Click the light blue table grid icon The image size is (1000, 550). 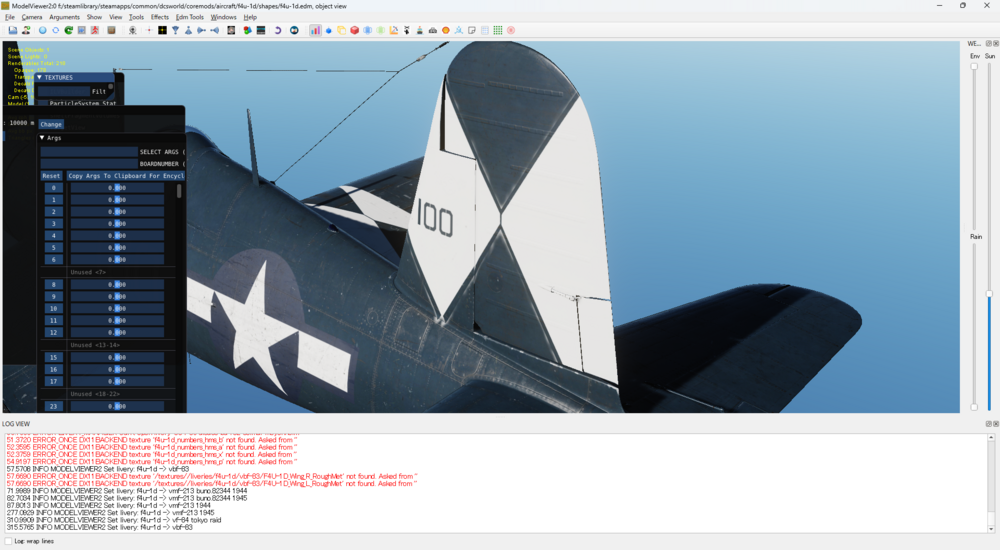485,30
